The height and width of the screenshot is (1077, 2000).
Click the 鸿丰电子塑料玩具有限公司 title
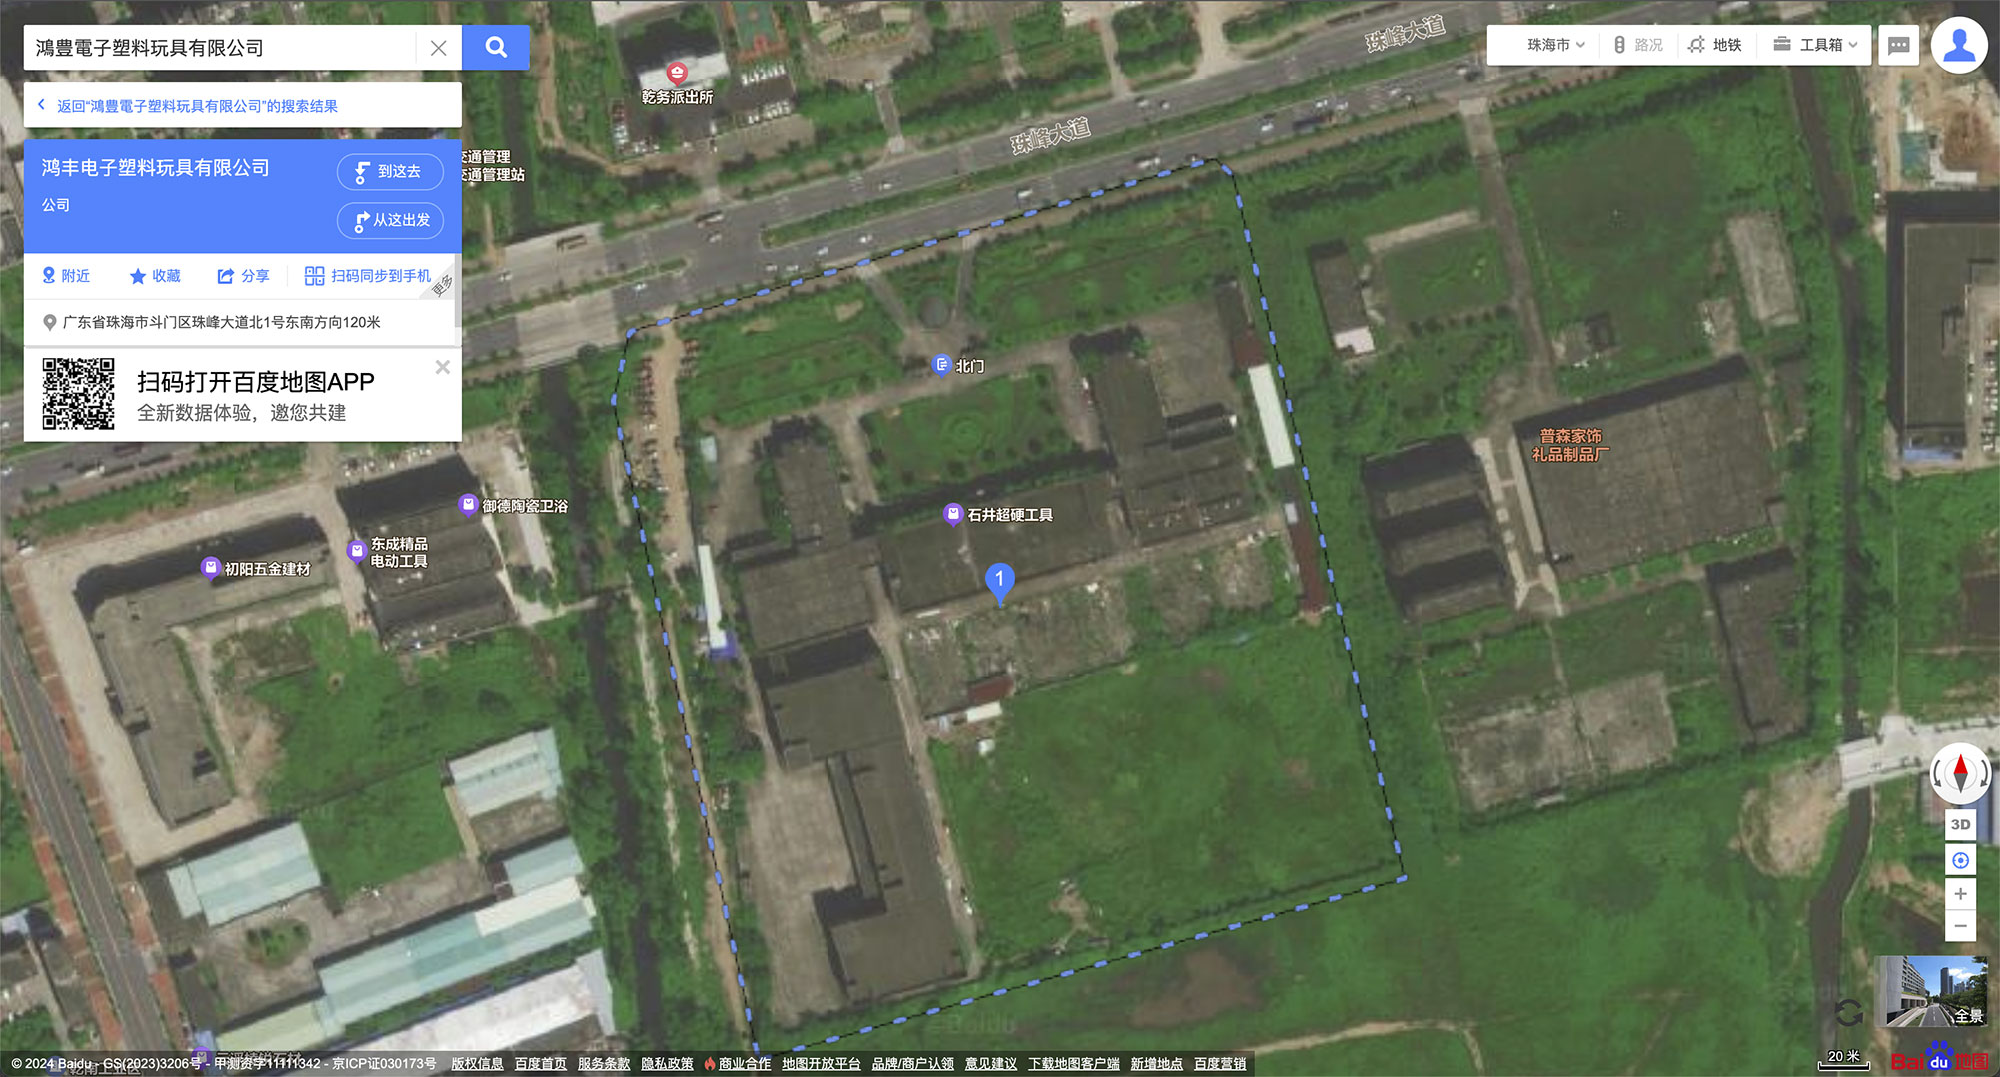156,168
